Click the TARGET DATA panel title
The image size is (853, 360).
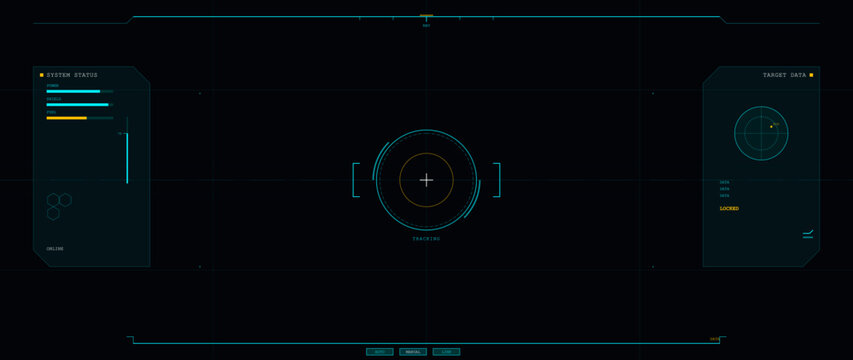[x=784, y=75]
